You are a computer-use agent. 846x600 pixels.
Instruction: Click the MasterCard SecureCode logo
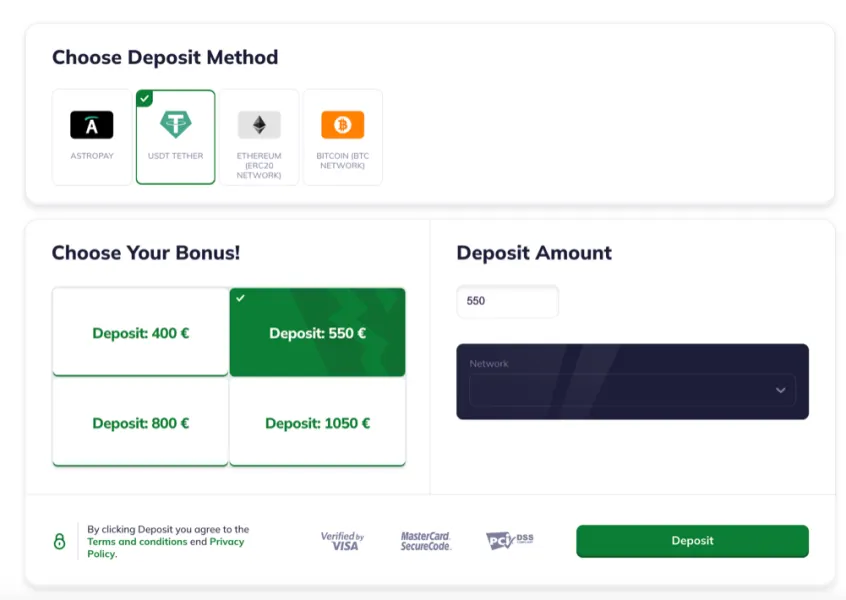426,541
